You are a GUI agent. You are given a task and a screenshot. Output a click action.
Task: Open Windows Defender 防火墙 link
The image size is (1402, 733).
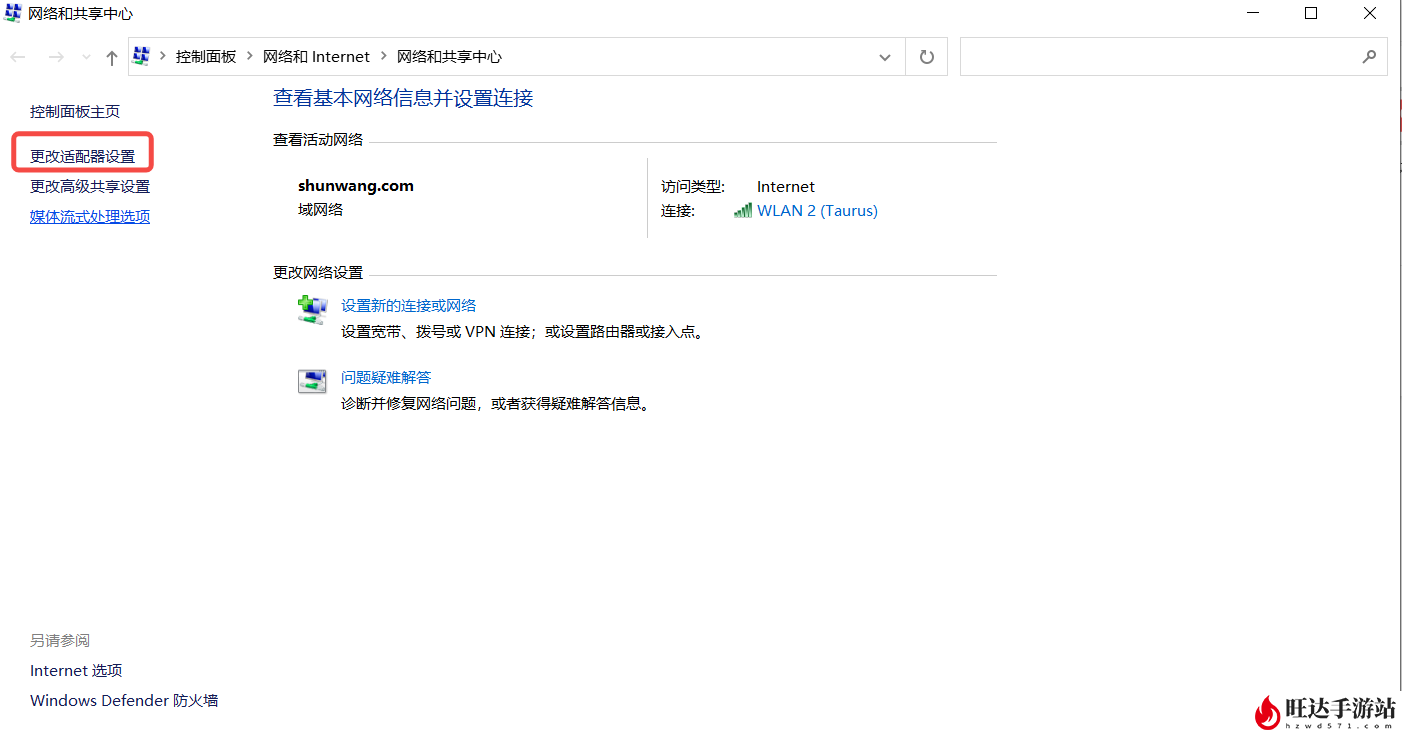point(124,700)
